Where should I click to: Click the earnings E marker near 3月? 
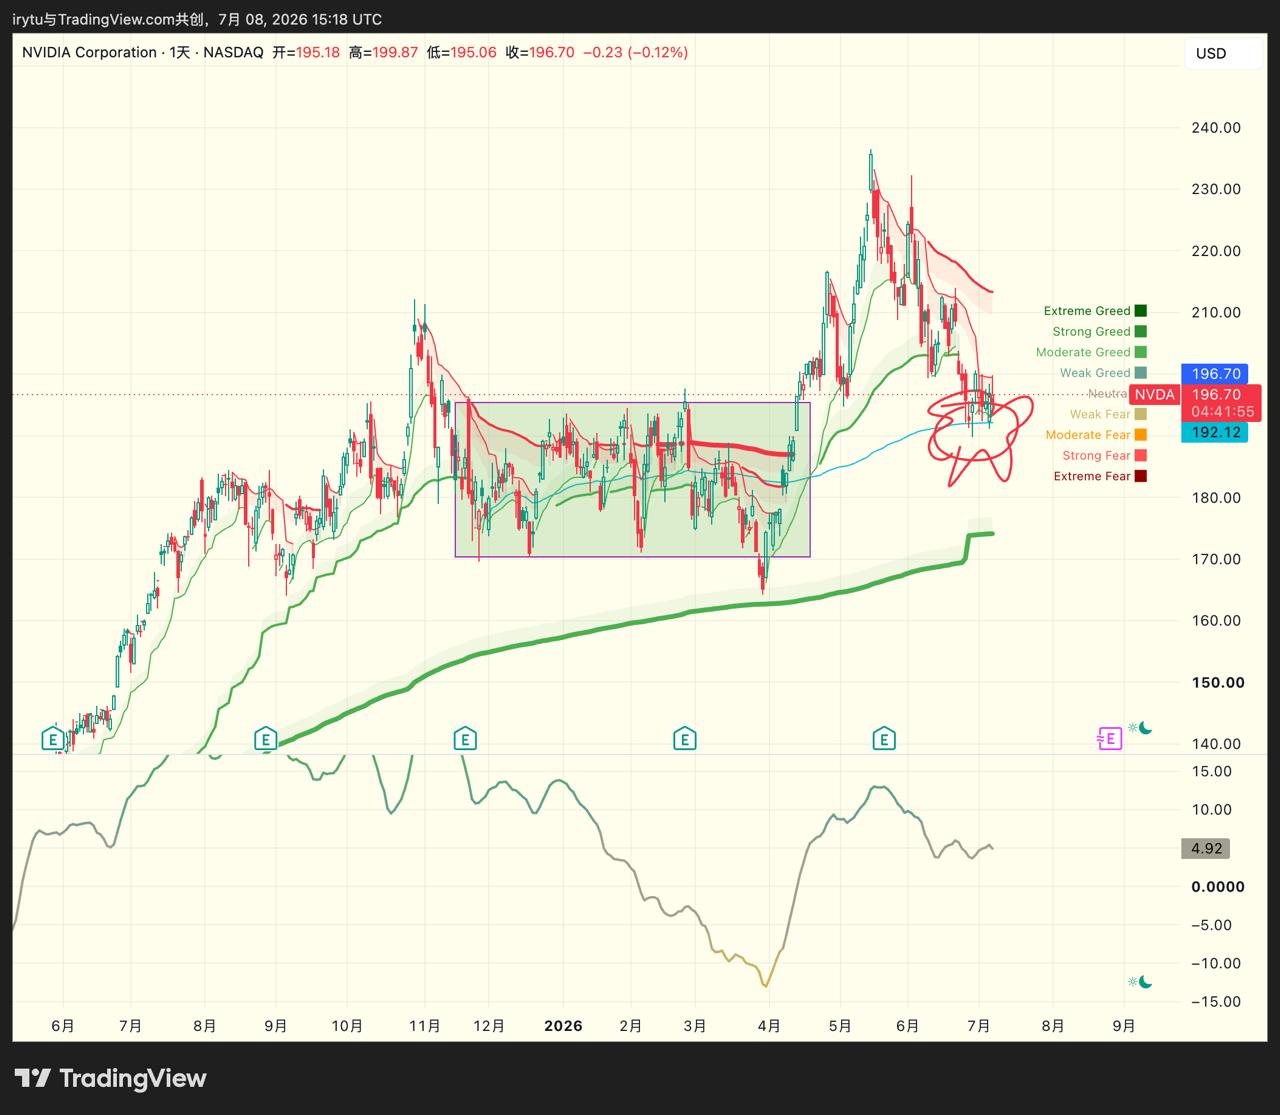(x=684, y=740)
